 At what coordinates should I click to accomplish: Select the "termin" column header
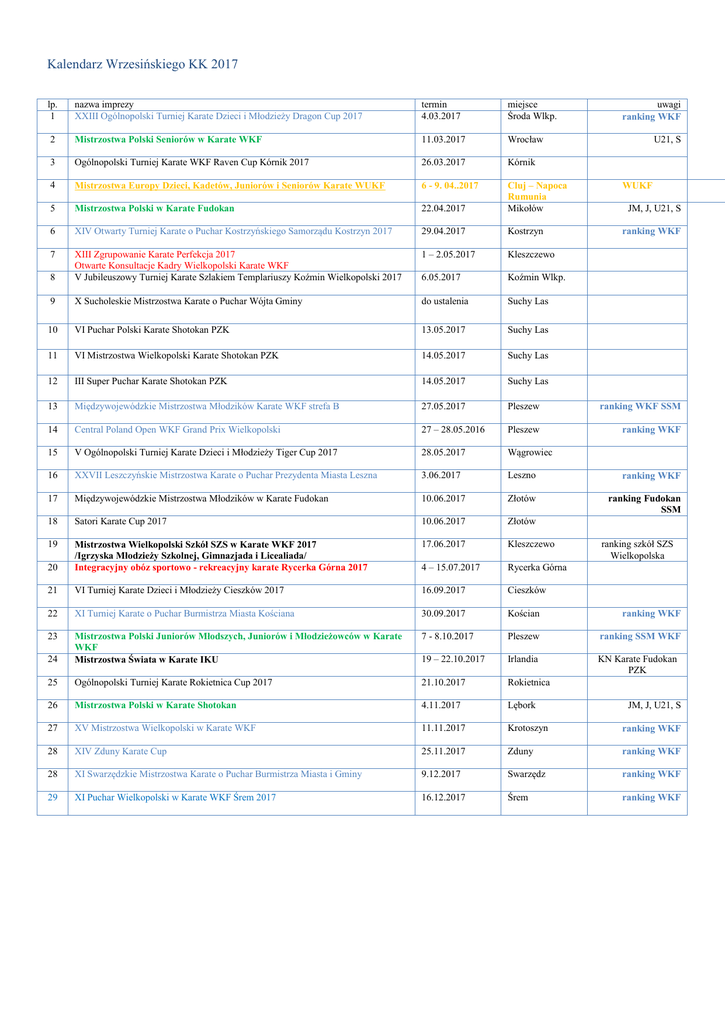(434, 104)
